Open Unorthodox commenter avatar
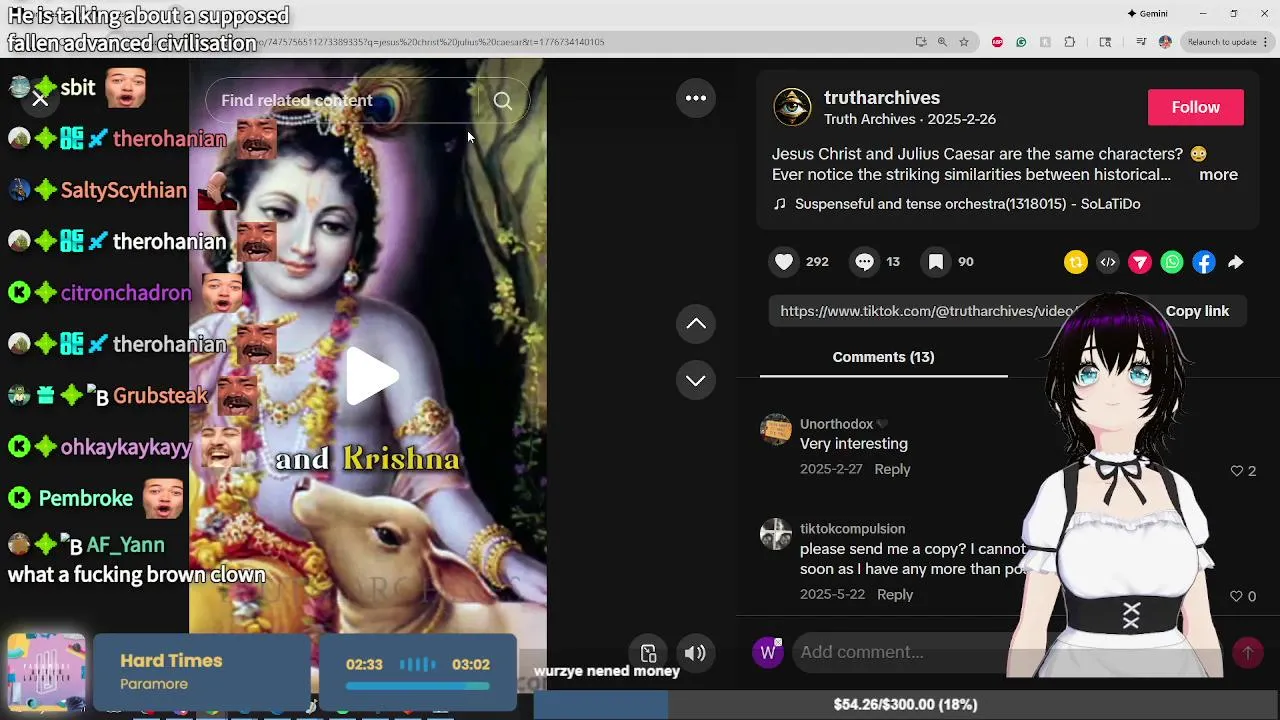This screenshot has height=720, width=1280. pyautogui.click(x=776, y=429)
